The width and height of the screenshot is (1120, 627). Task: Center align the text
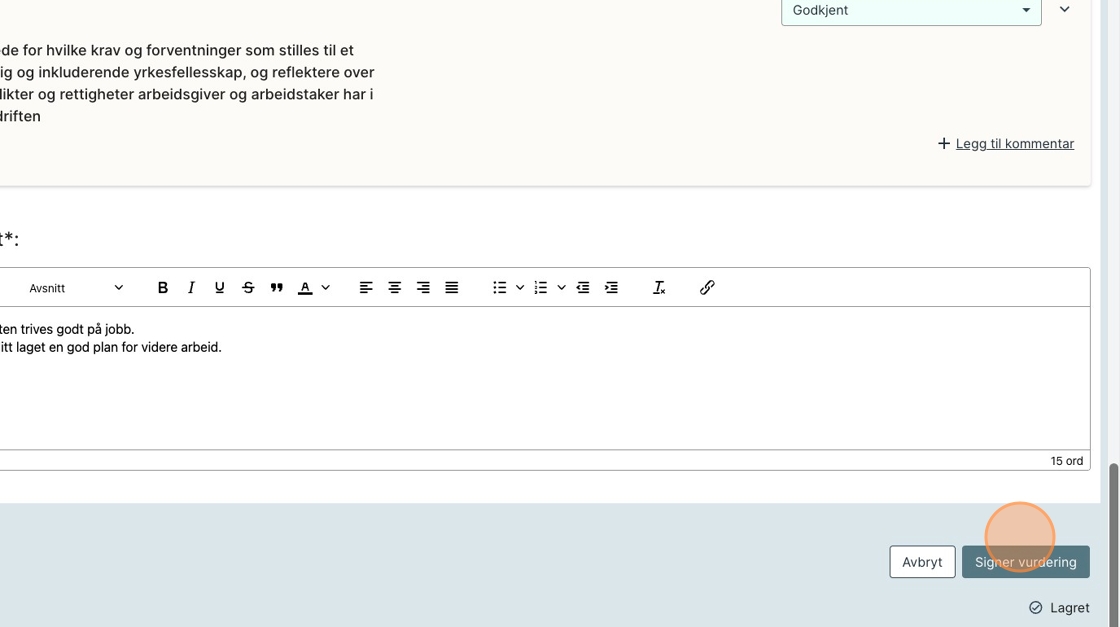395,288
